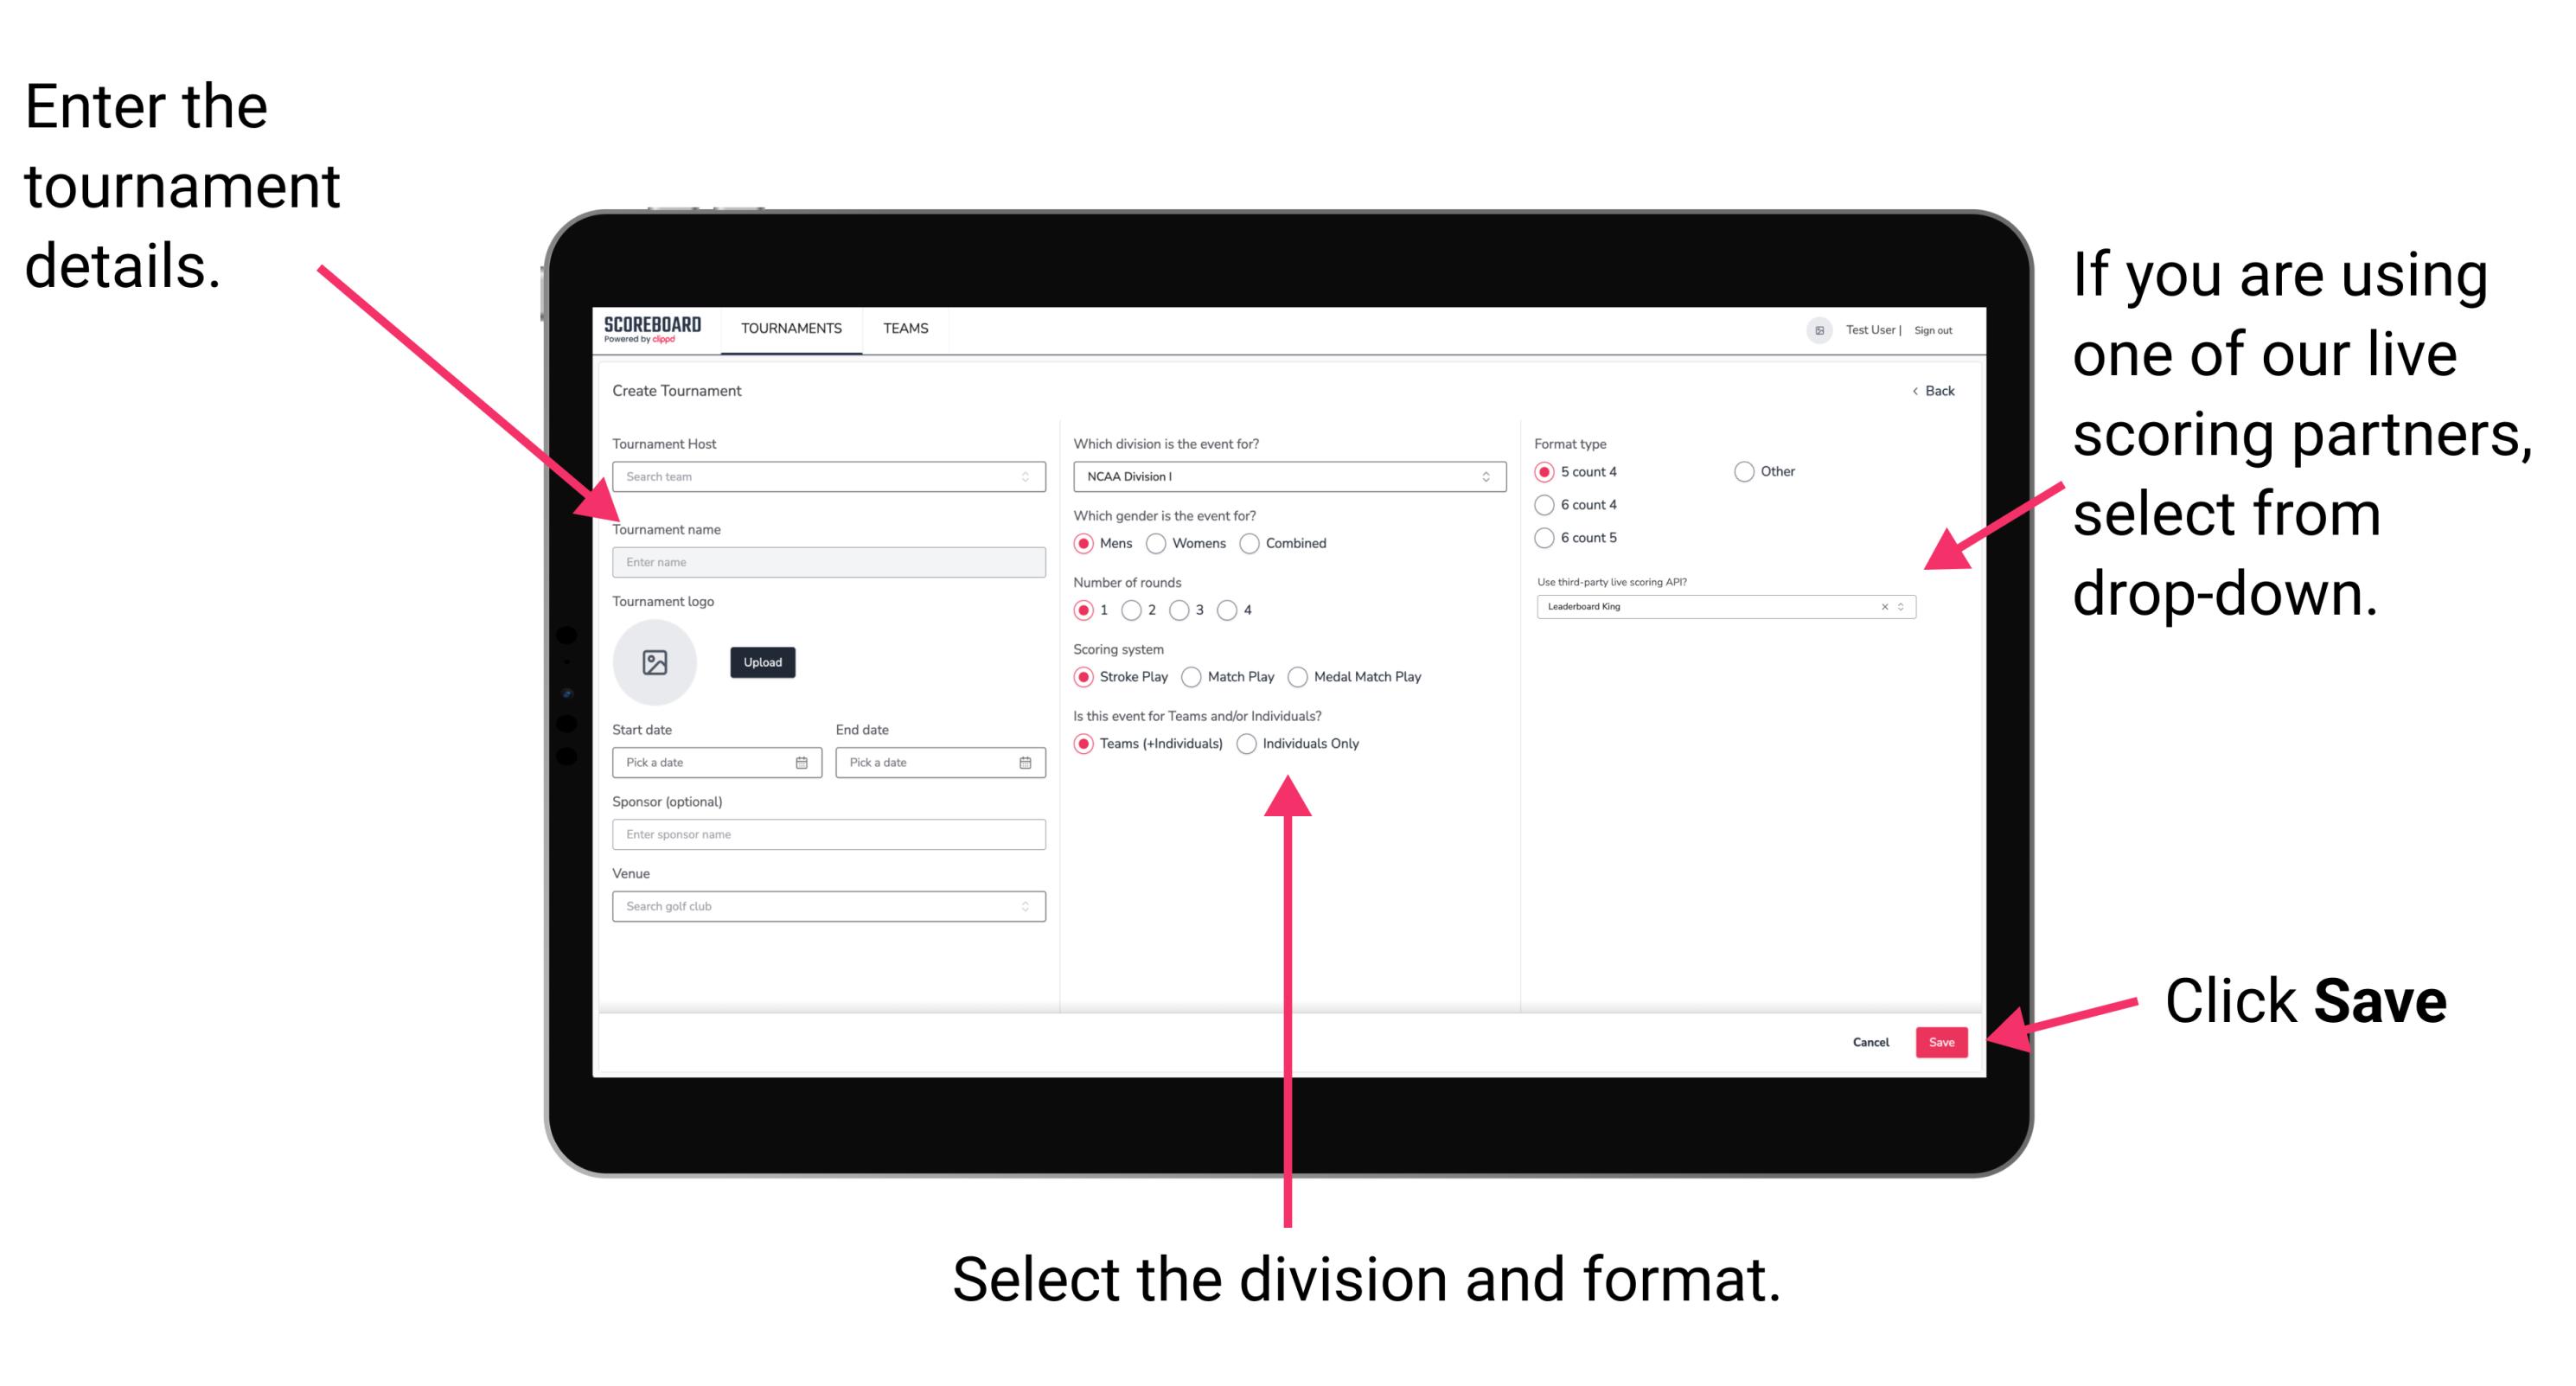The width and height of the screenshot is (2576, 1386).
Task: Expand the Venue golf club dropdown
Action: point(1026,906)
